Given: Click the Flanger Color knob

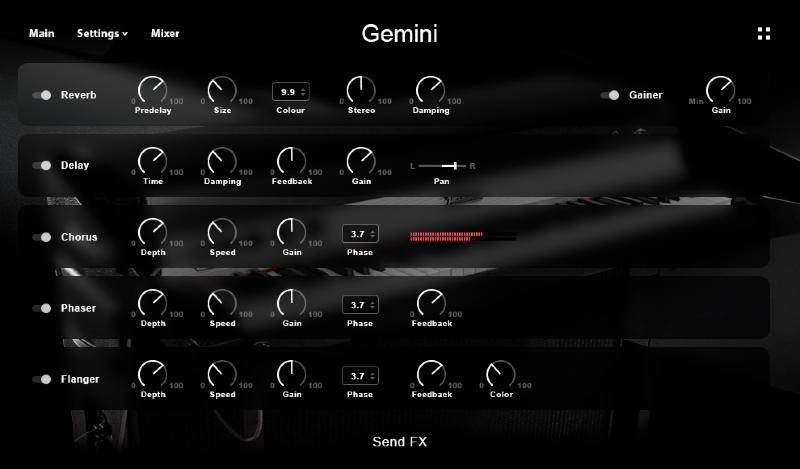Looking at the screenshot, I should (501, 374).
